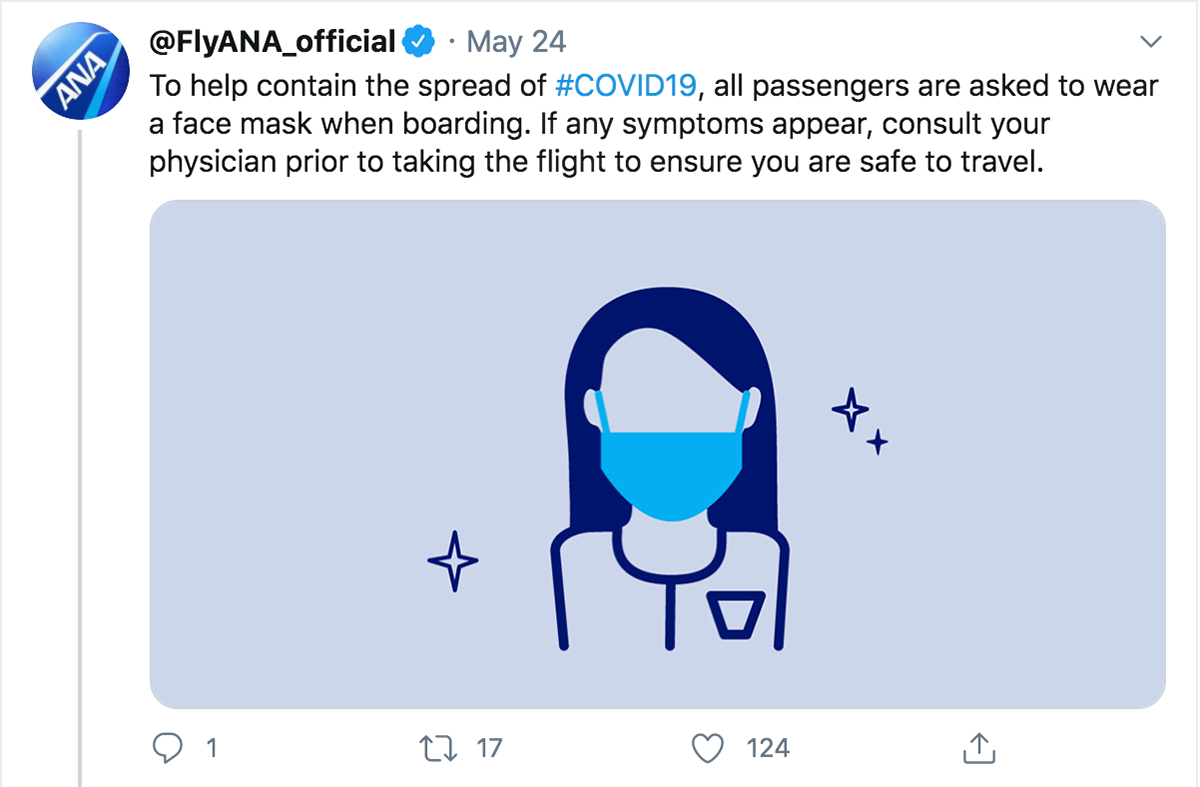Open the #COVID19 hashtag link
The height and width of the screenshot is (787, 1200).
click(625, 85)
